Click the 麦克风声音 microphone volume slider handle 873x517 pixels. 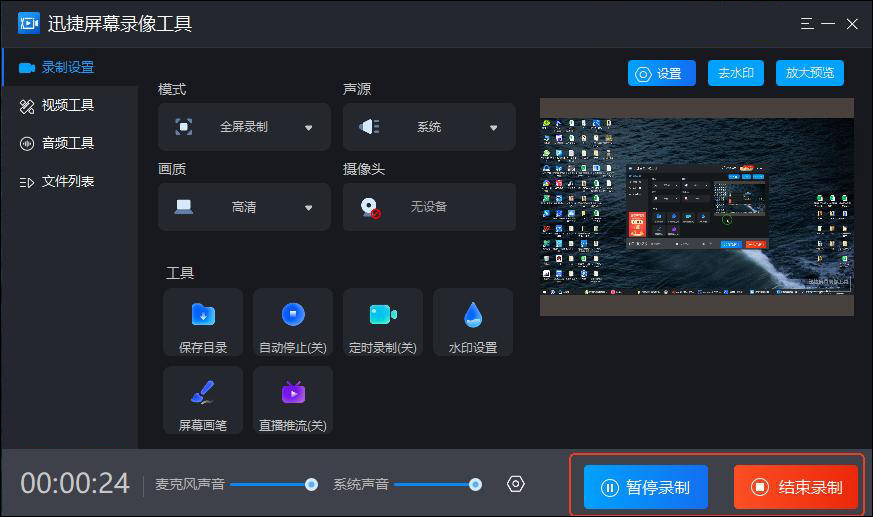coord(311,484)
